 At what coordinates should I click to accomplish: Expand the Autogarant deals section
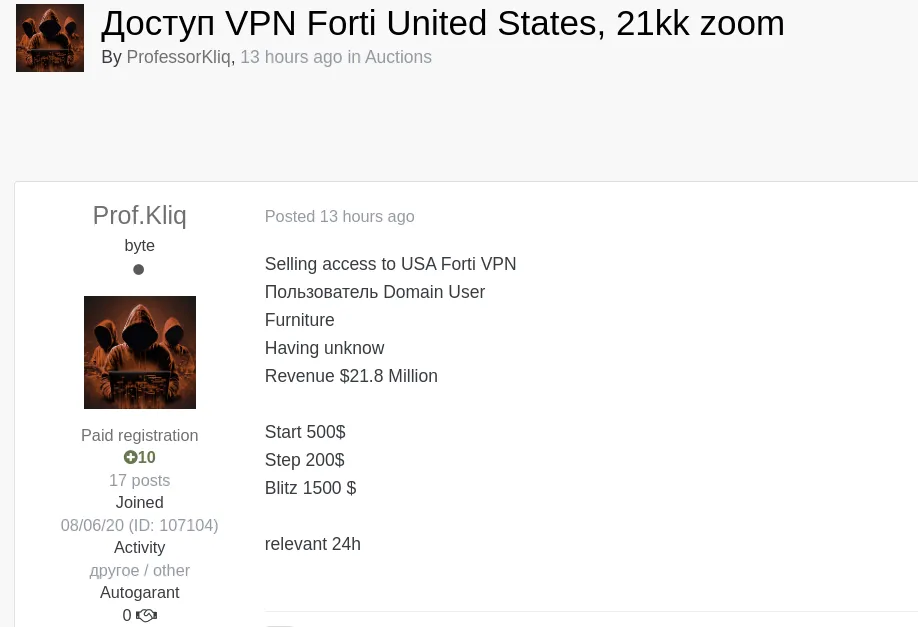point(139,592)
